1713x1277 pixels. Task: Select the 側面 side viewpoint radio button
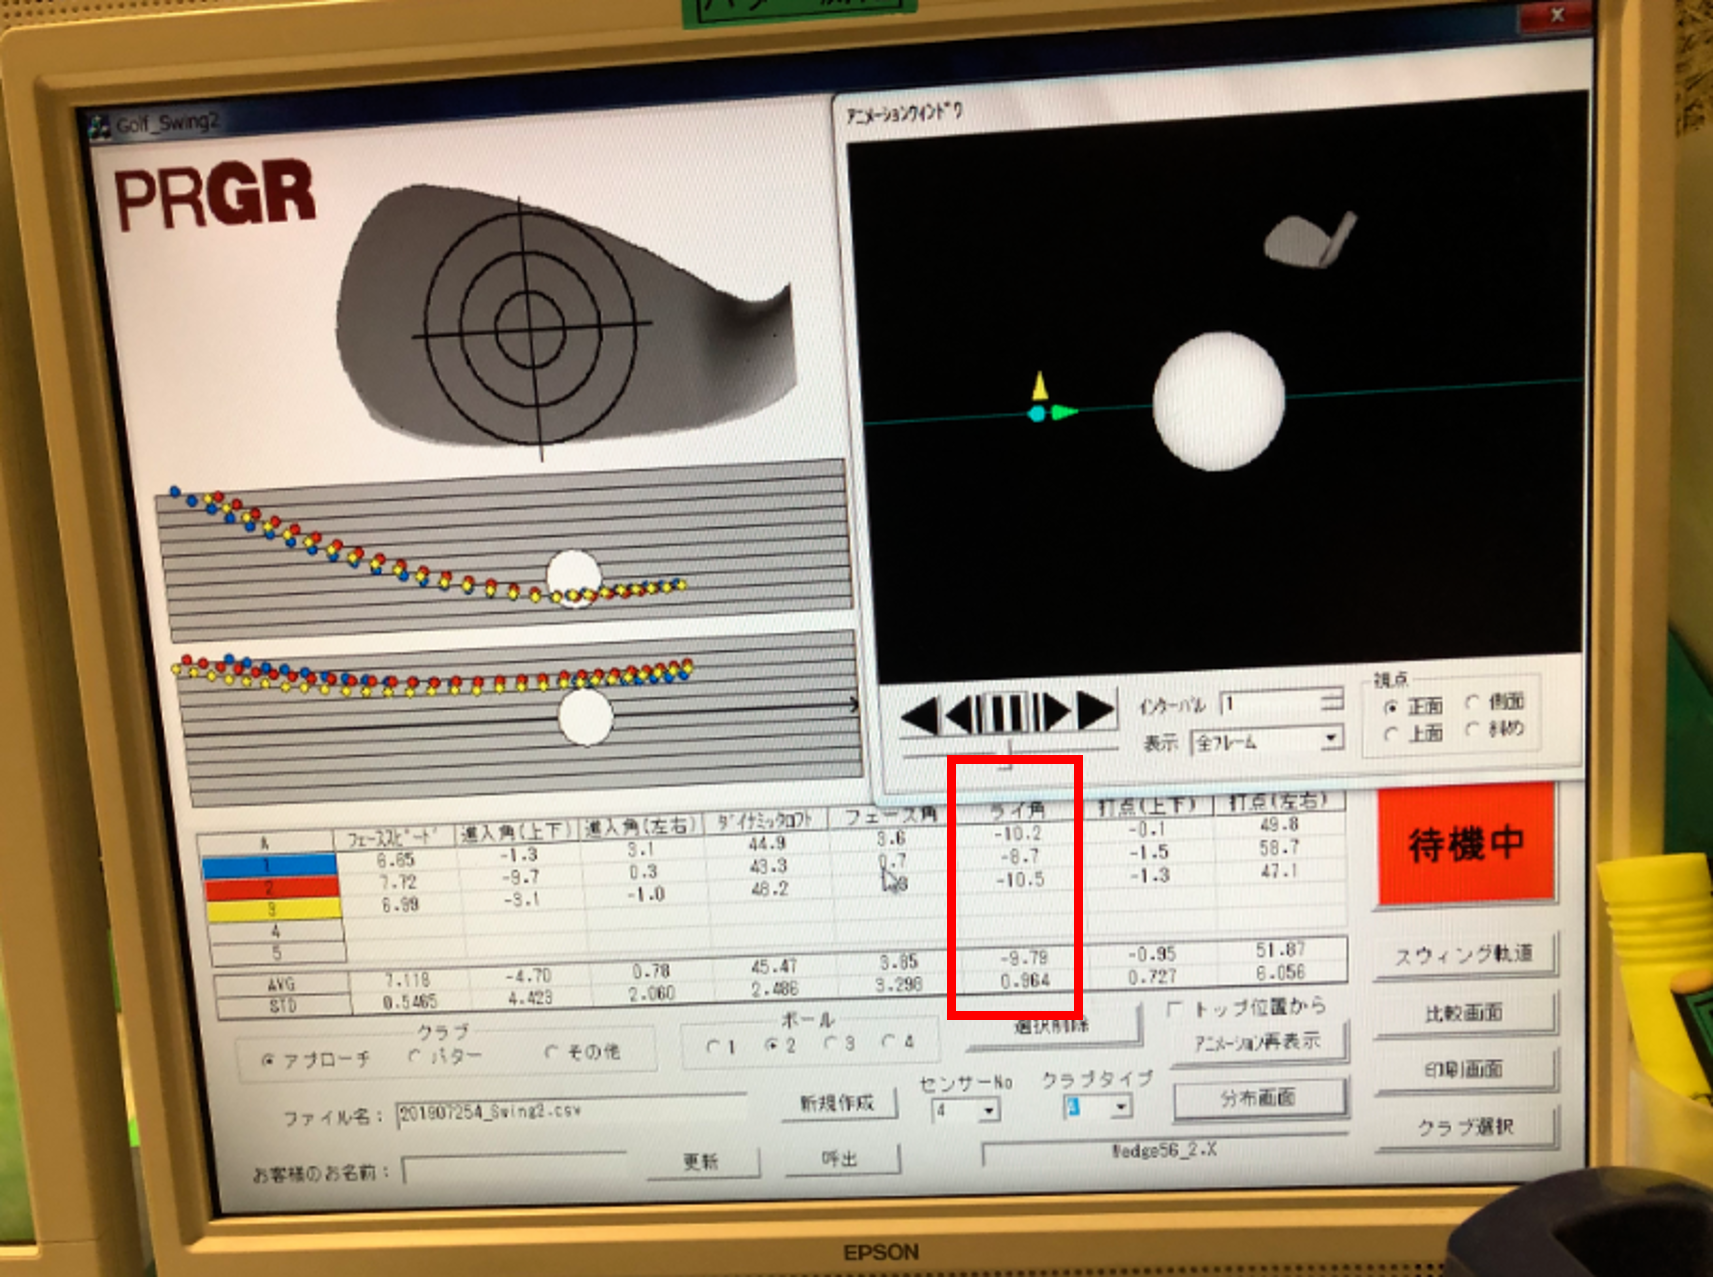(x=1472, y=702)
